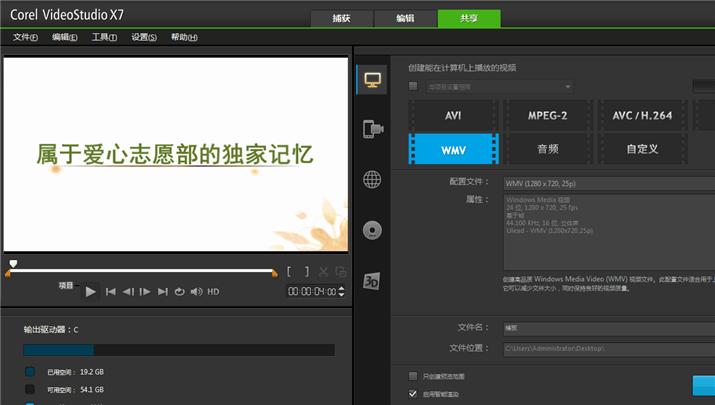Toggle repeat playback
The image size is (715, 405).
coord(180,291)
